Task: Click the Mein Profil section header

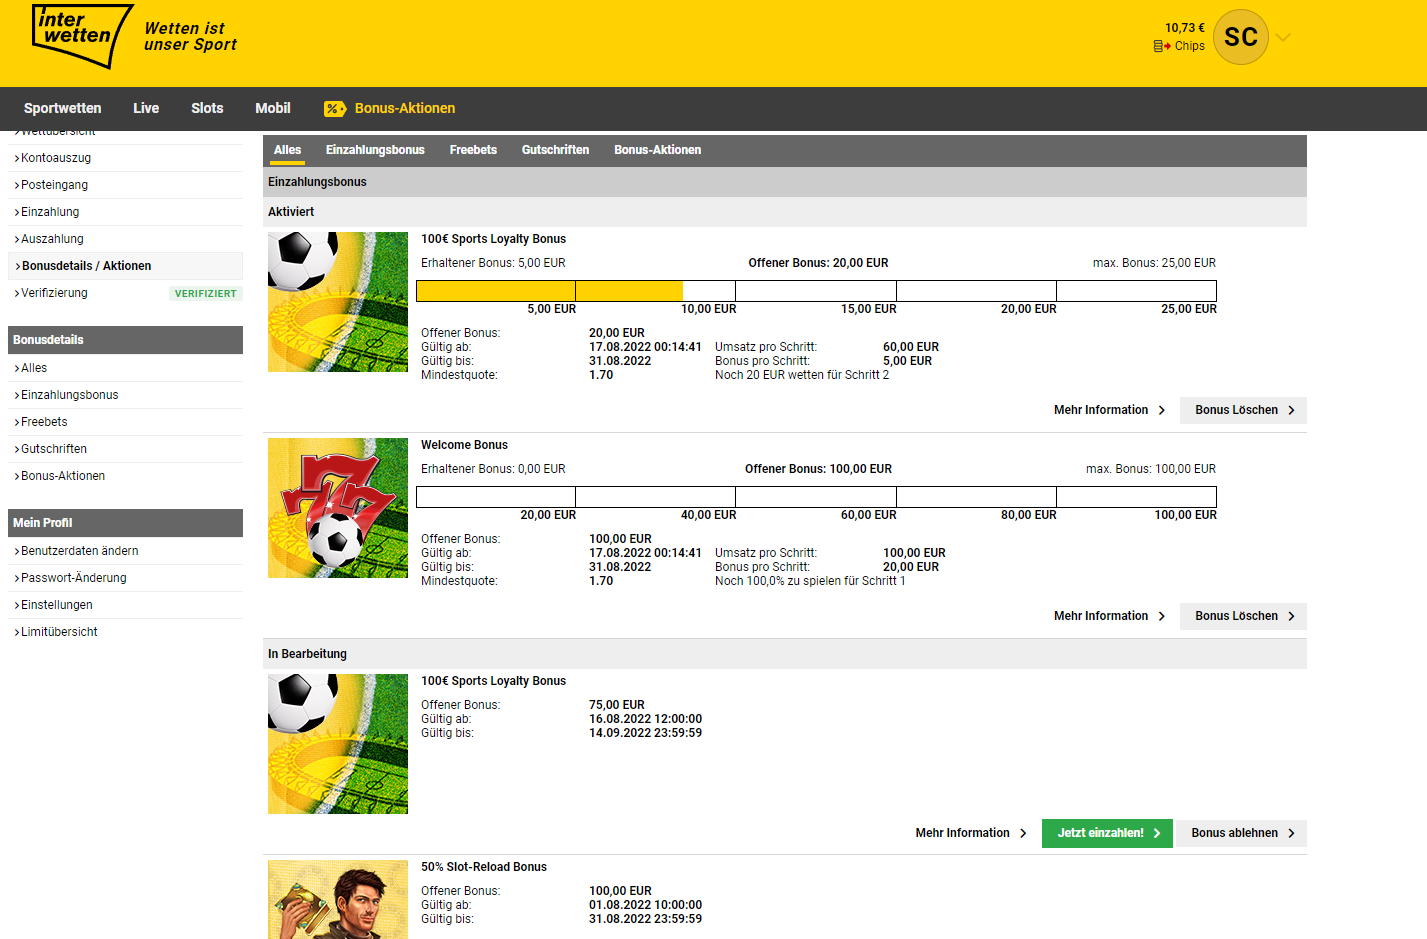Action: click(126, 523)
